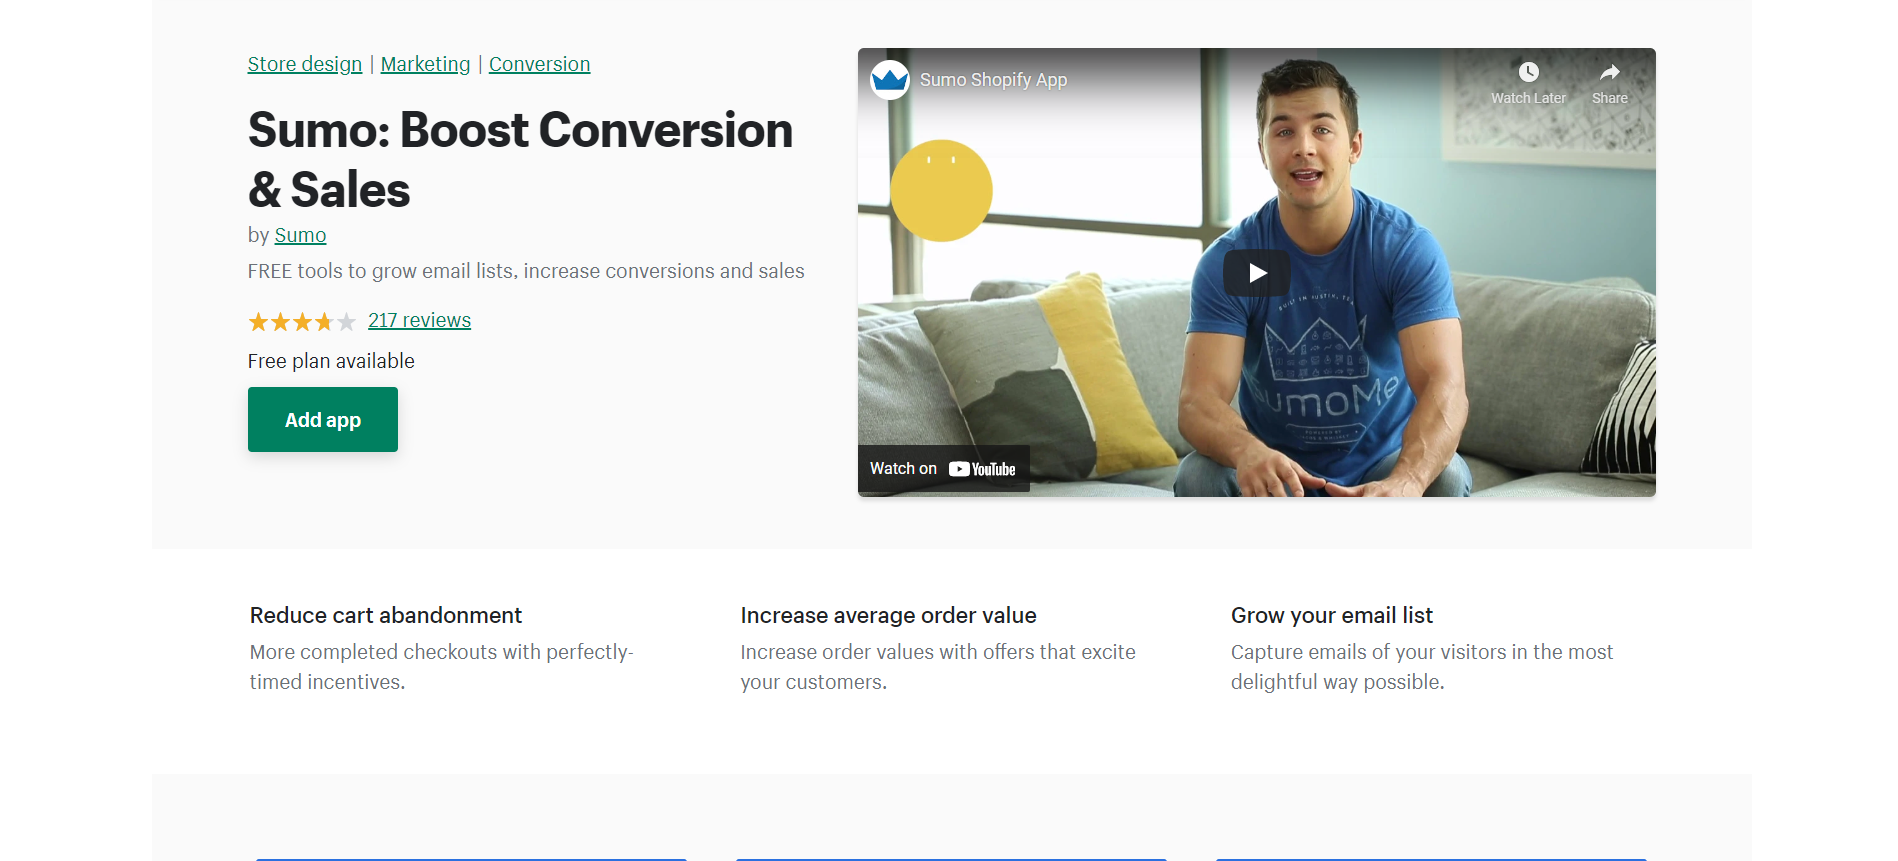
Task: Open the Sumo crown channel logo
Action: [x=889, y=80]
